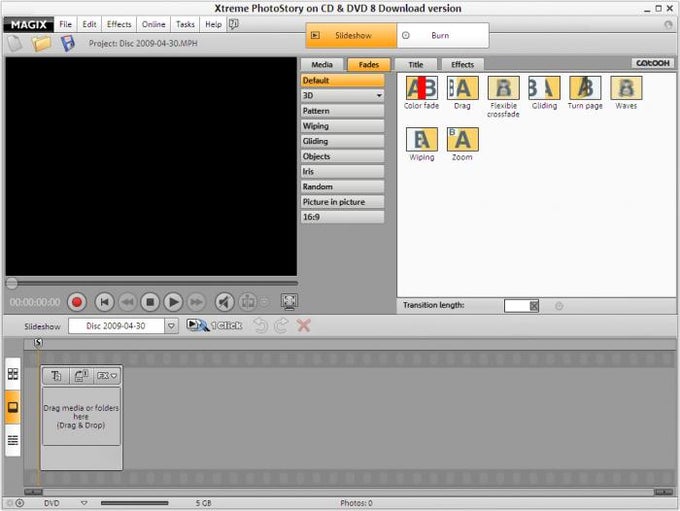Select the Default fades category

pos(342,80)
